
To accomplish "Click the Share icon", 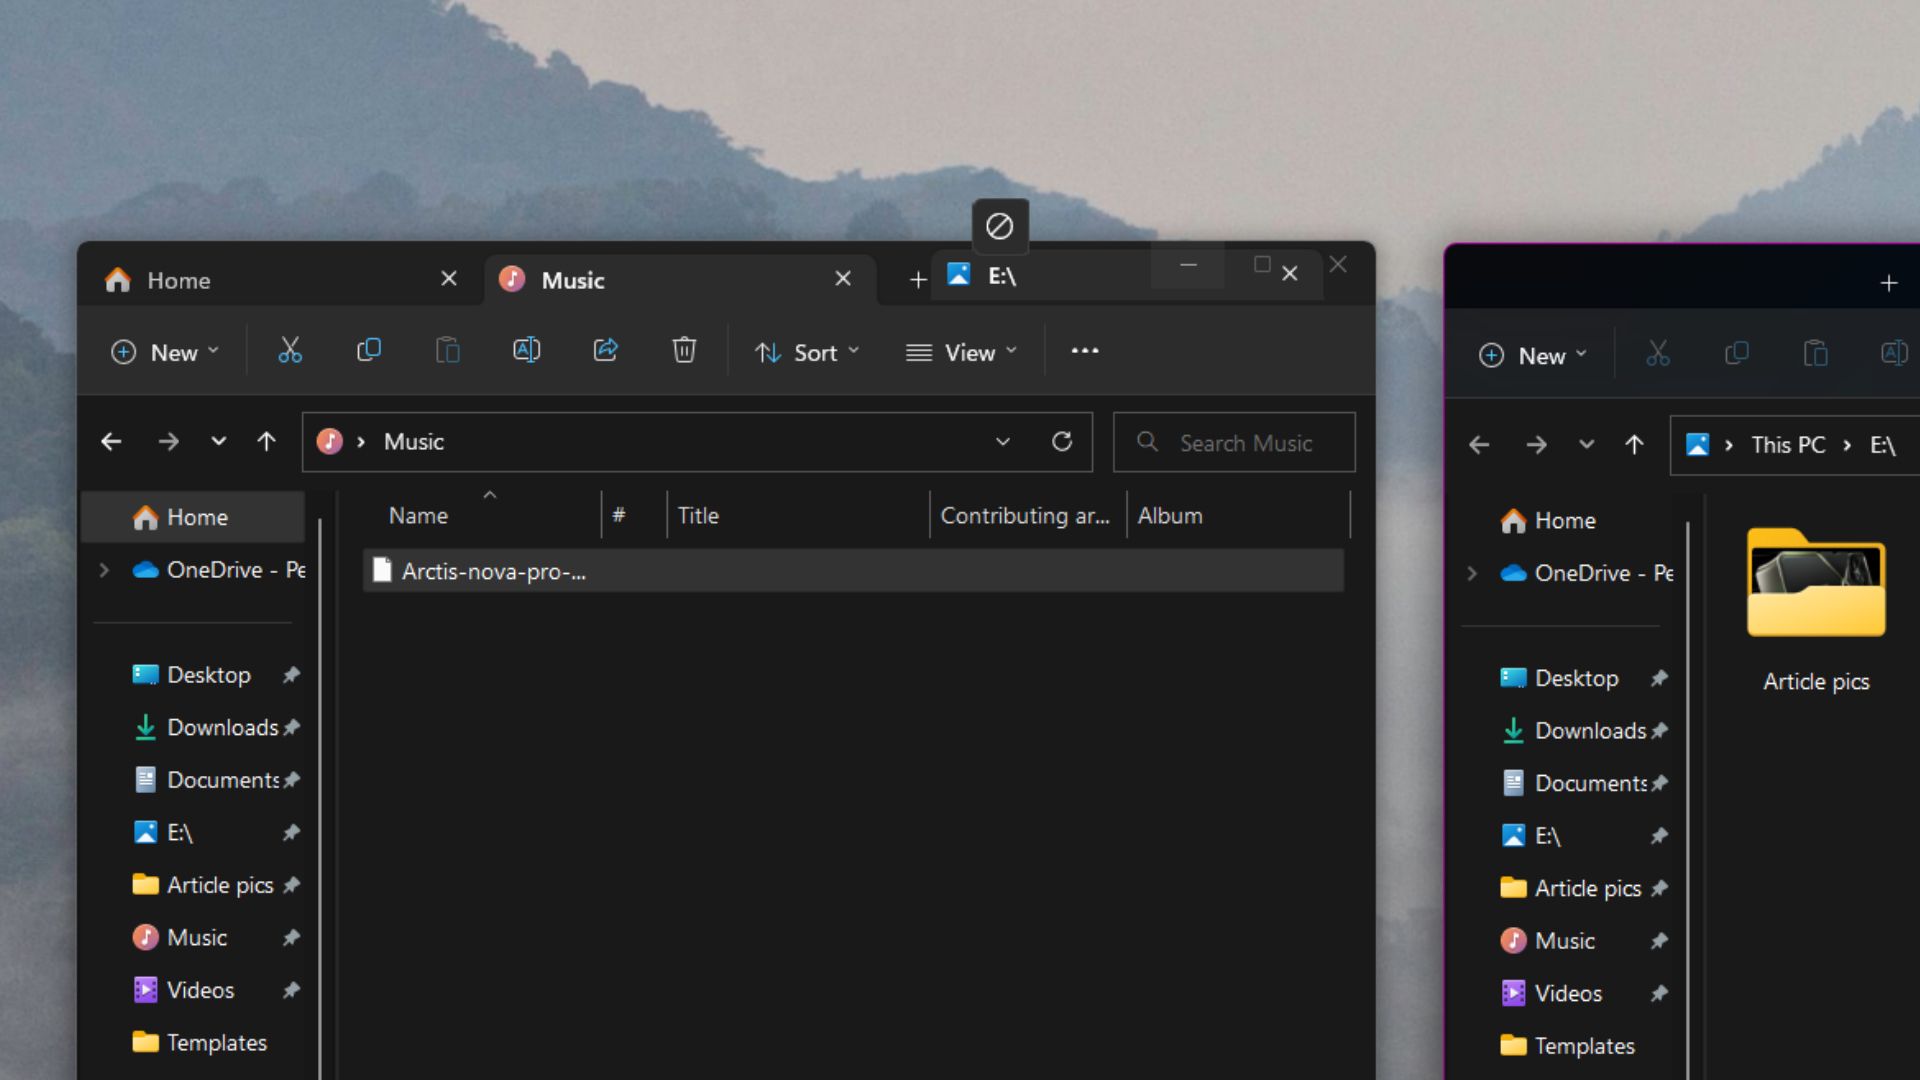I will pos(605,350).
